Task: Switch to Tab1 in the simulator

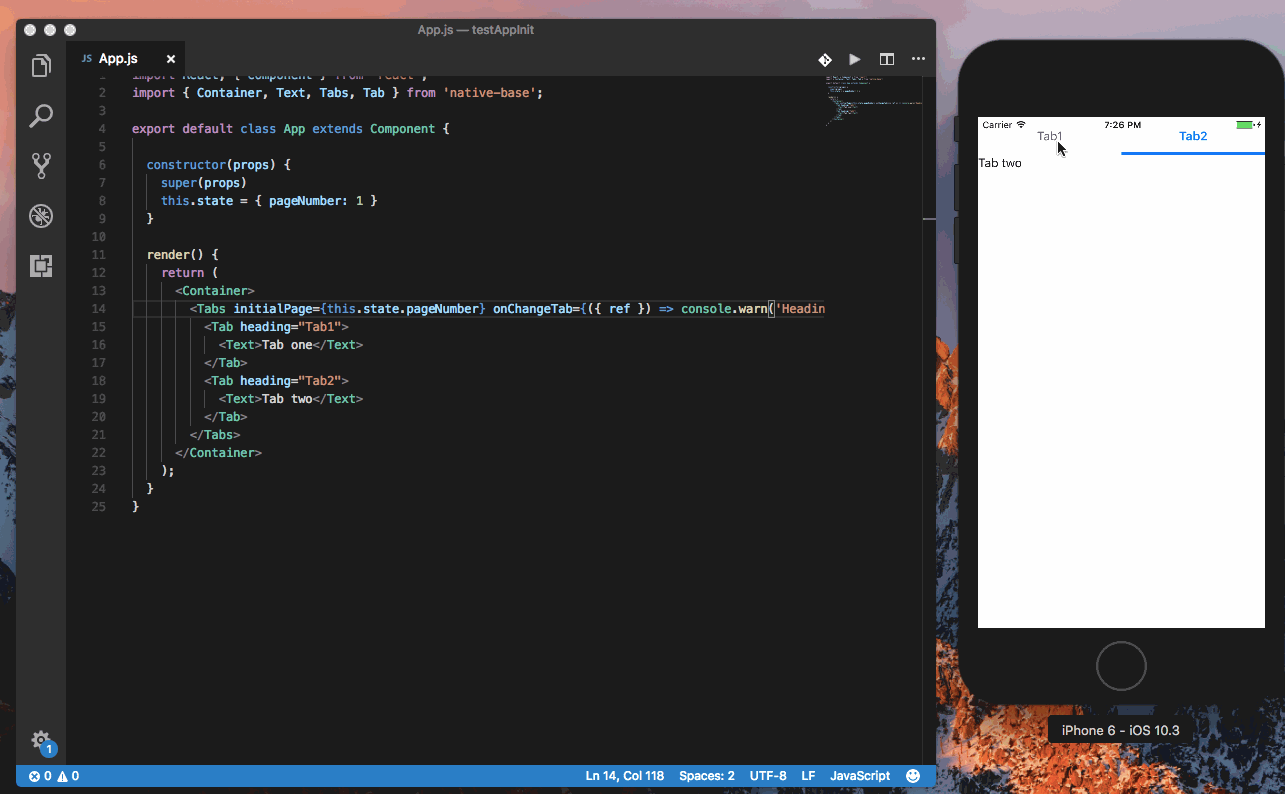Action: (x=1050, y=136)
